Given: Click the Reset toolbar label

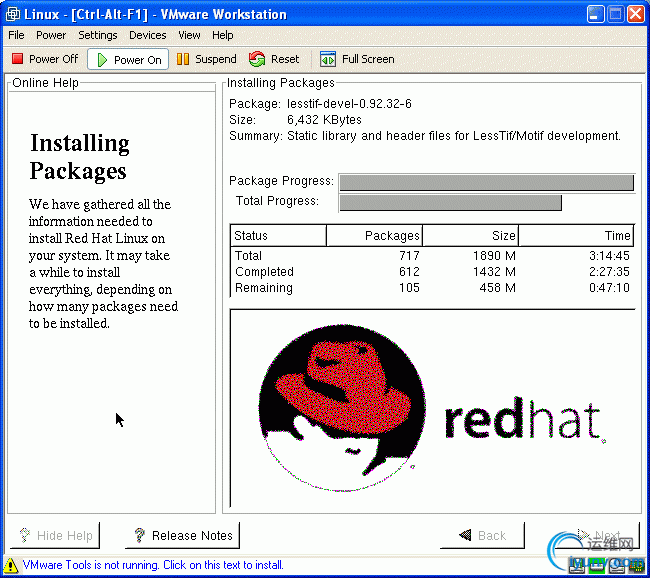Looking at the screenshot, I should (x=285, y=59).
